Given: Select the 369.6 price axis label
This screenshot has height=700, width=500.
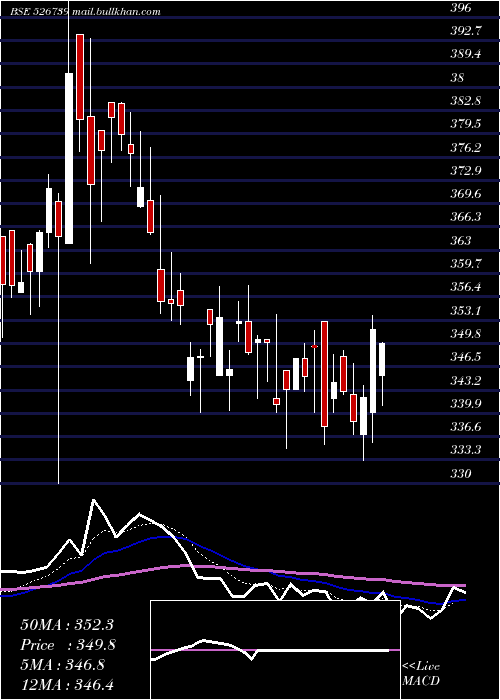Looking at the screenshot, I should click(466, 194).
